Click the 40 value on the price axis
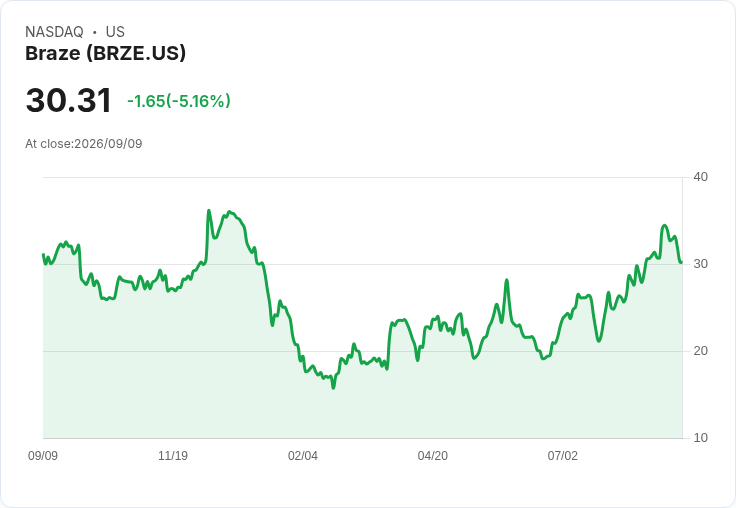This screenshot has height=508, width=736. tap(700, 177)
